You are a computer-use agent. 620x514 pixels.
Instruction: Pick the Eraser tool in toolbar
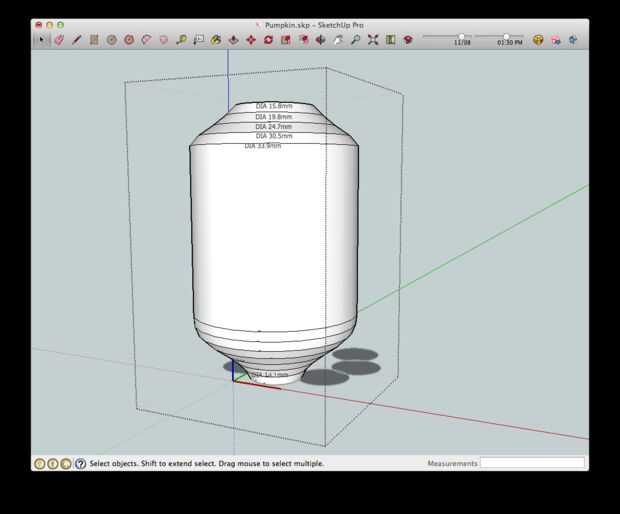(59, 40)
